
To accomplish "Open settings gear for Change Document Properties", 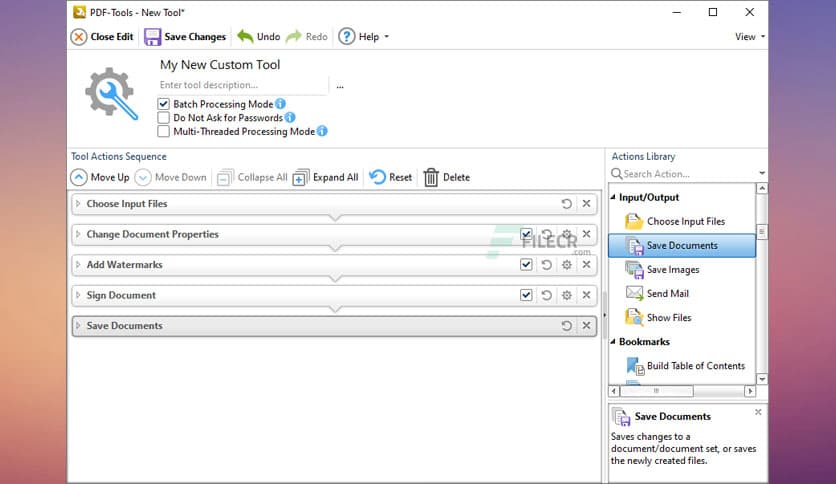I will point(567,234).
